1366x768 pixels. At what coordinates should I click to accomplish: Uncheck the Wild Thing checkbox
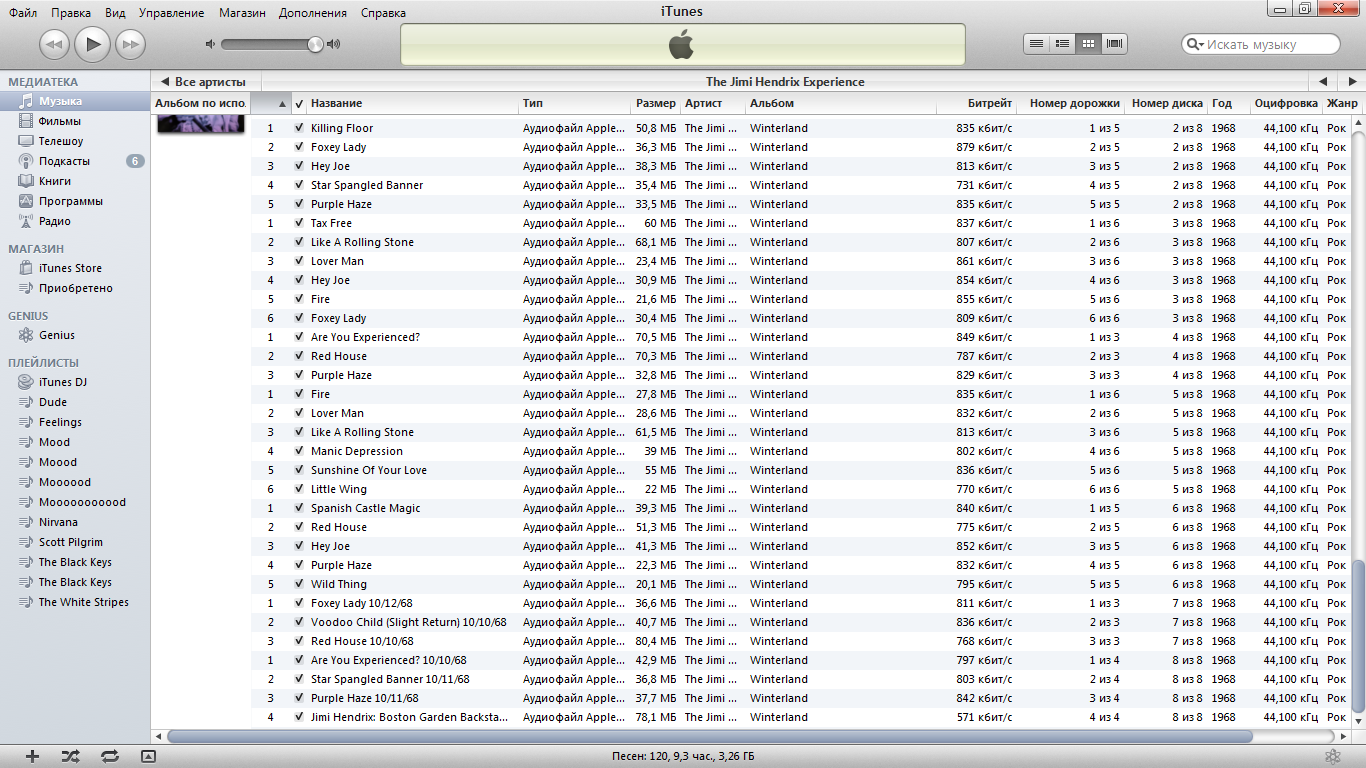pos(299,584)
